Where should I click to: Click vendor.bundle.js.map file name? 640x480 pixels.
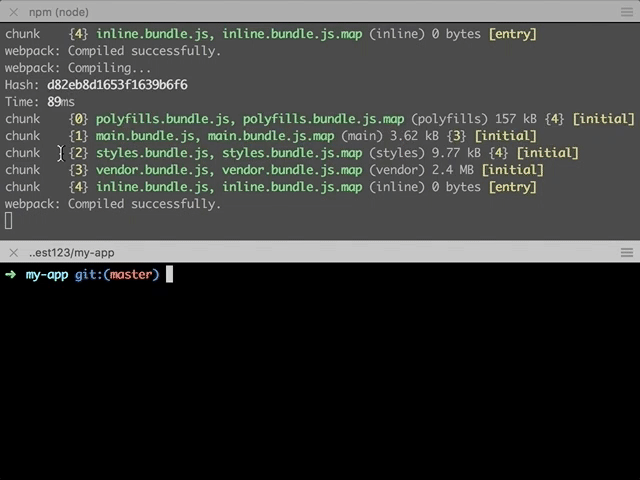tap(292, 170)
